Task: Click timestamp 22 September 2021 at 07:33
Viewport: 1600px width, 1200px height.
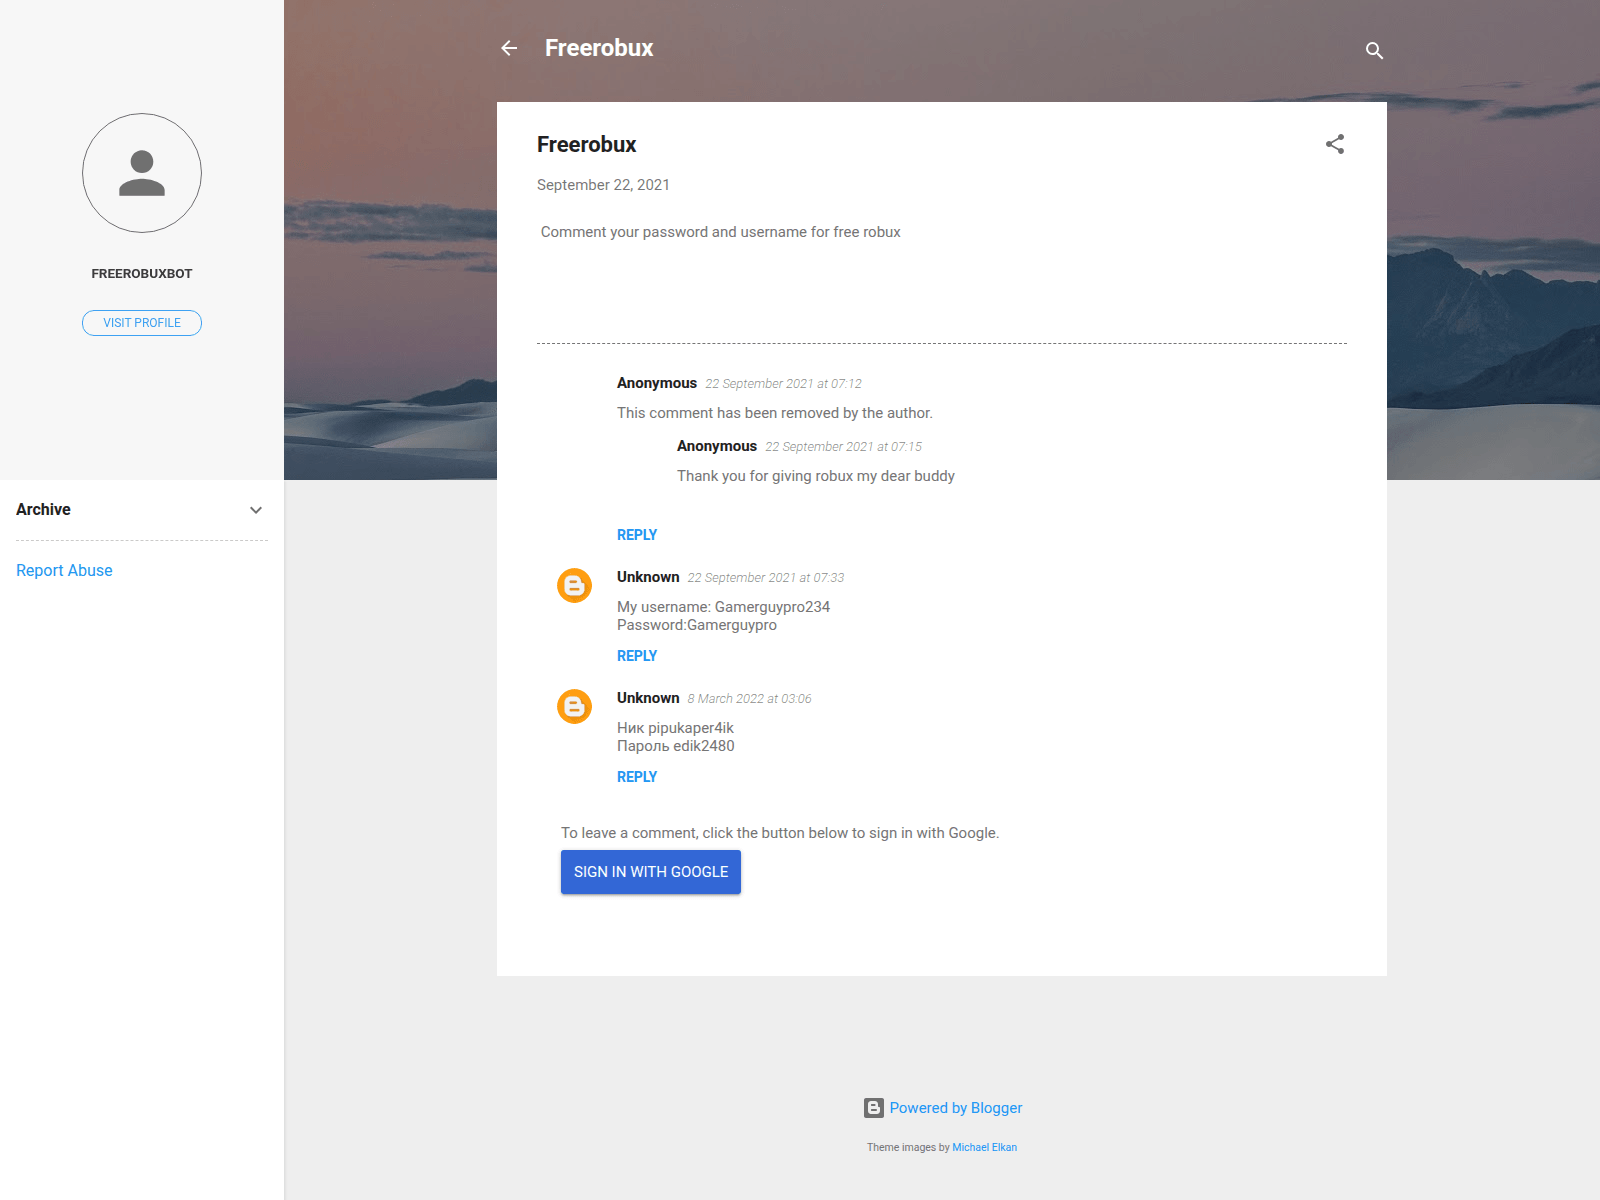Action: (765, 578)
